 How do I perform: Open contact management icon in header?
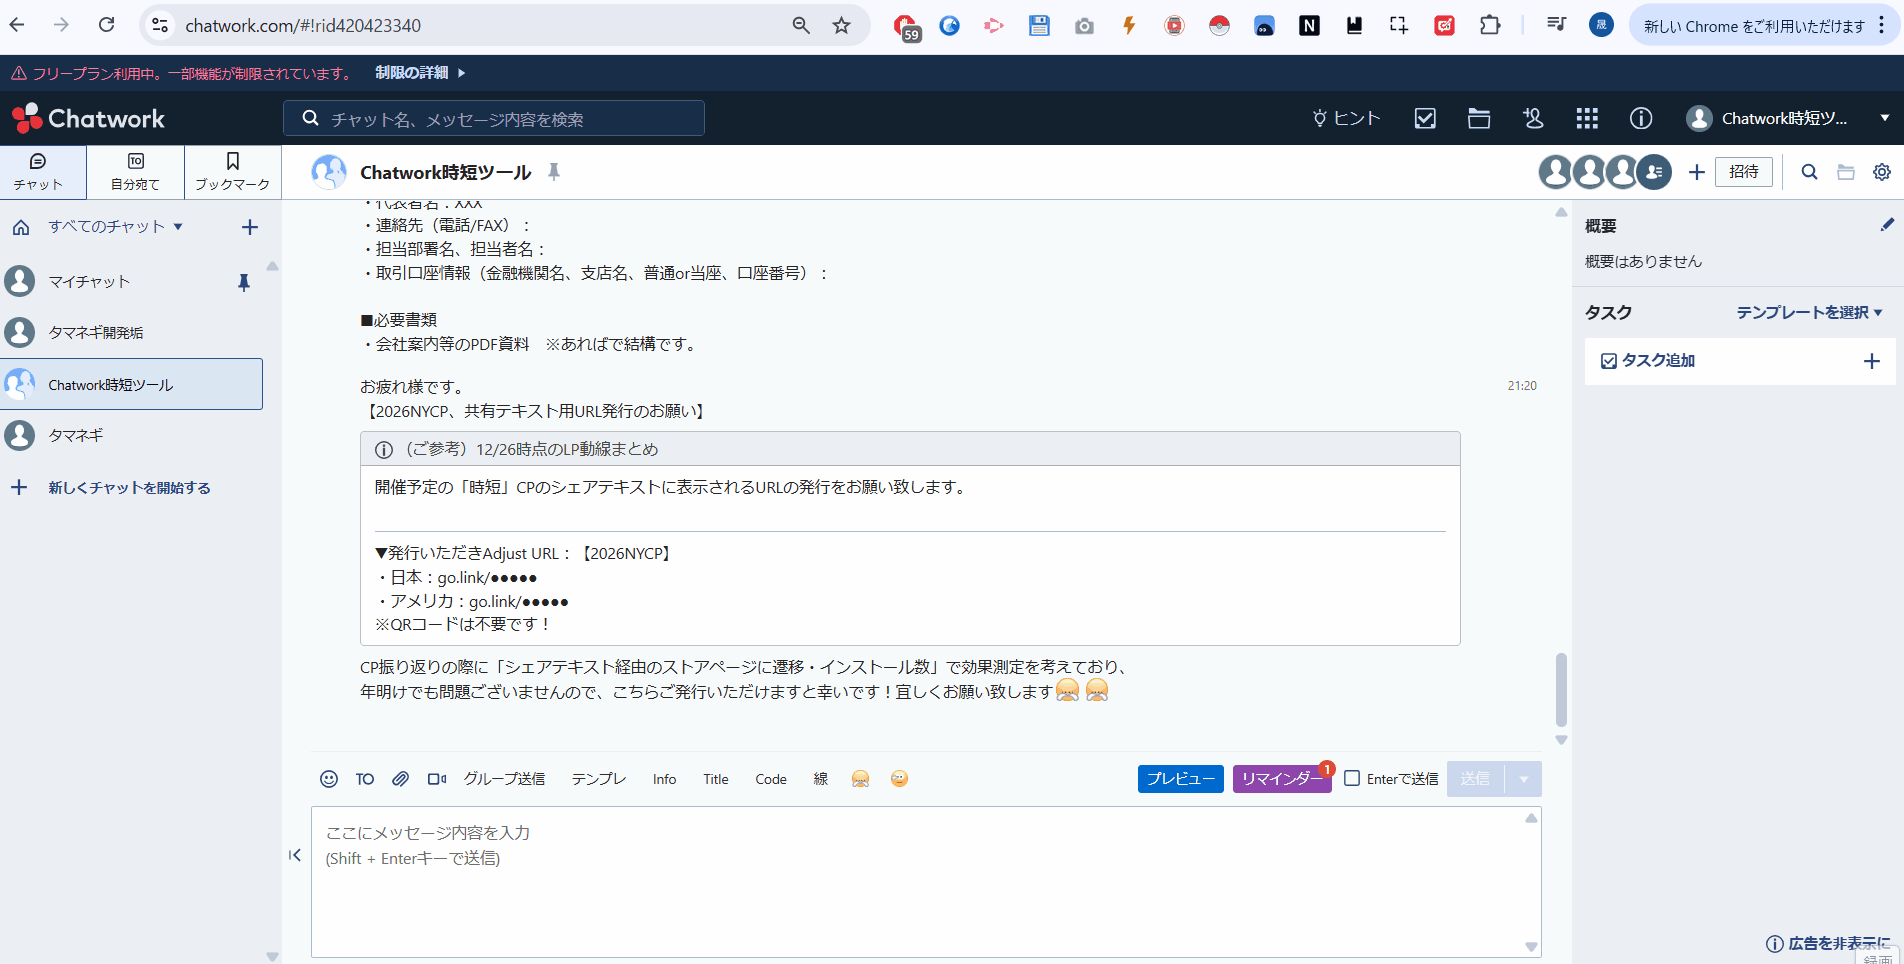tap(1533, 119)
